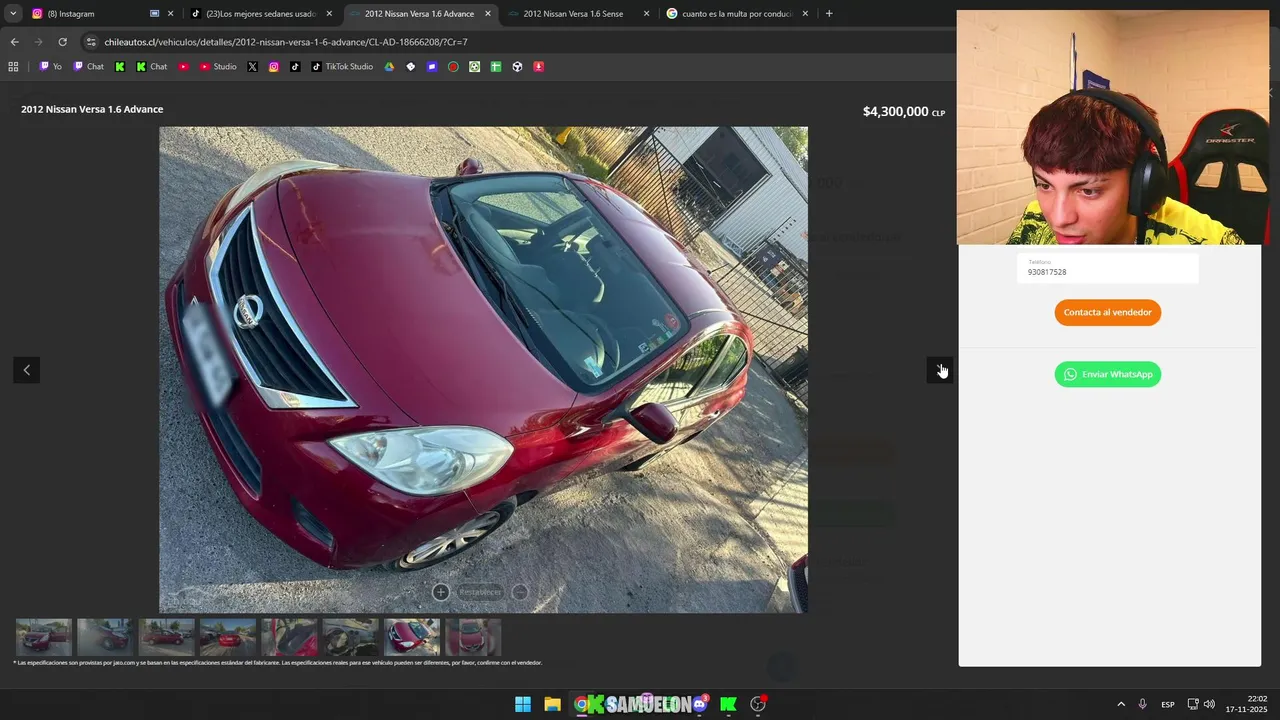Open the tab search dropdown arrow
Screen dimensions: 1280x720
click(x=13, y=14)
